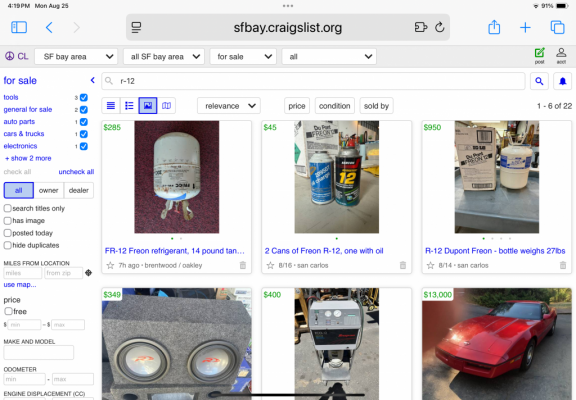
Task: Select the owner seller tab
Action: [x=48, y=190]
